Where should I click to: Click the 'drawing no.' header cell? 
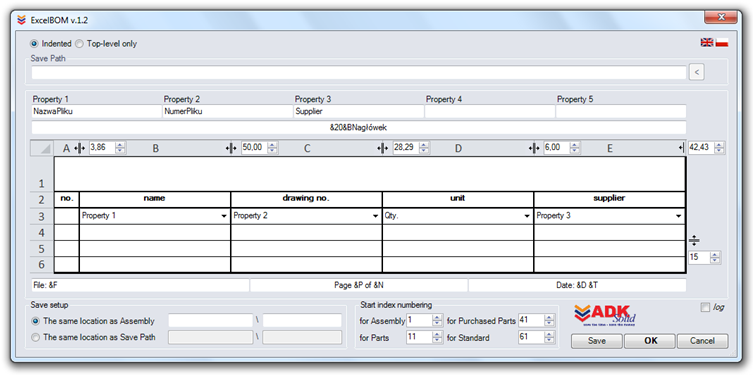pos(306,200)
